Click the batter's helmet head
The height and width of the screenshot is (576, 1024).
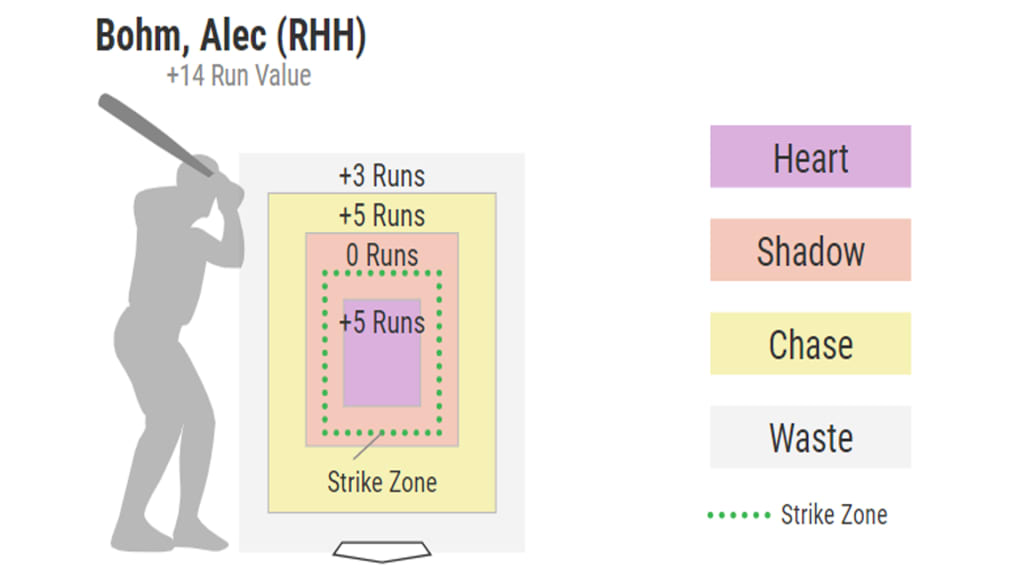coord(197,172)
